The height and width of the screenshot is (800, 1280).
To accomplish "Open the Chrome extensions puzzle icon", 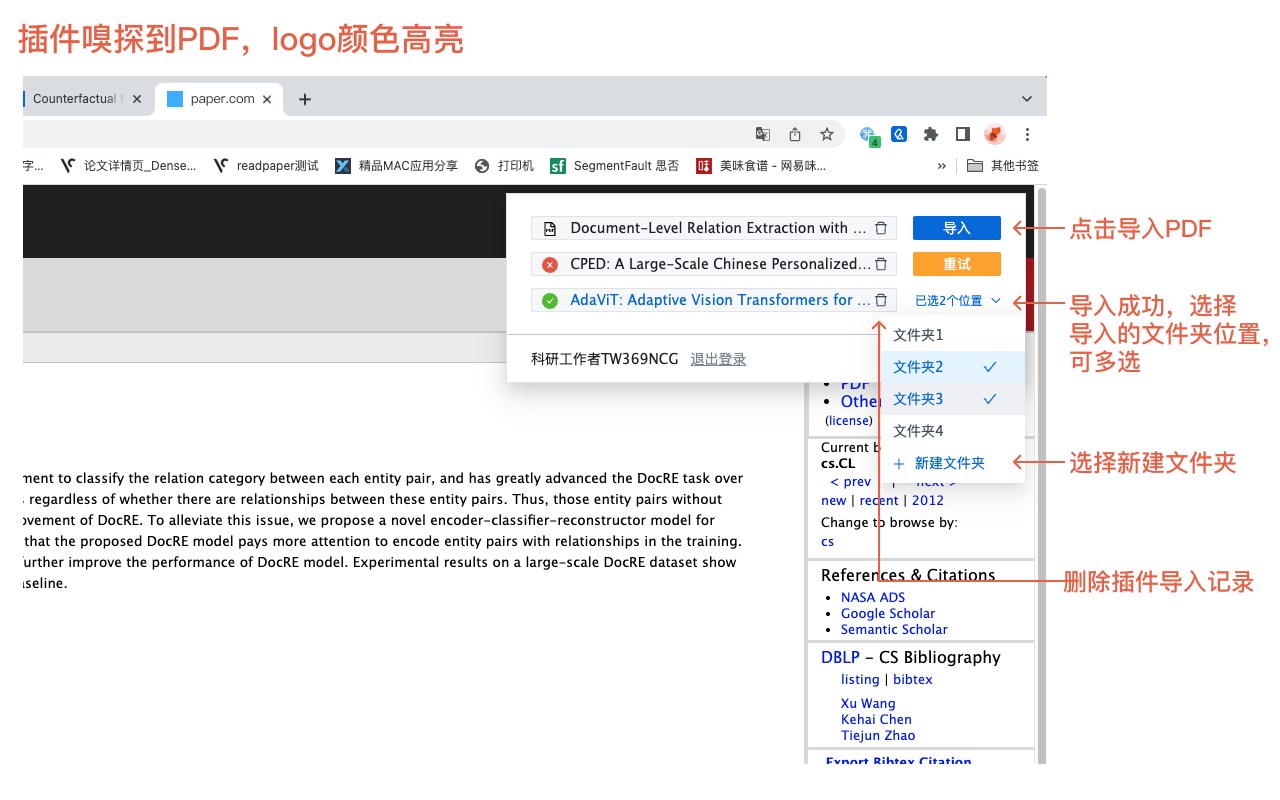I will 930,134.
